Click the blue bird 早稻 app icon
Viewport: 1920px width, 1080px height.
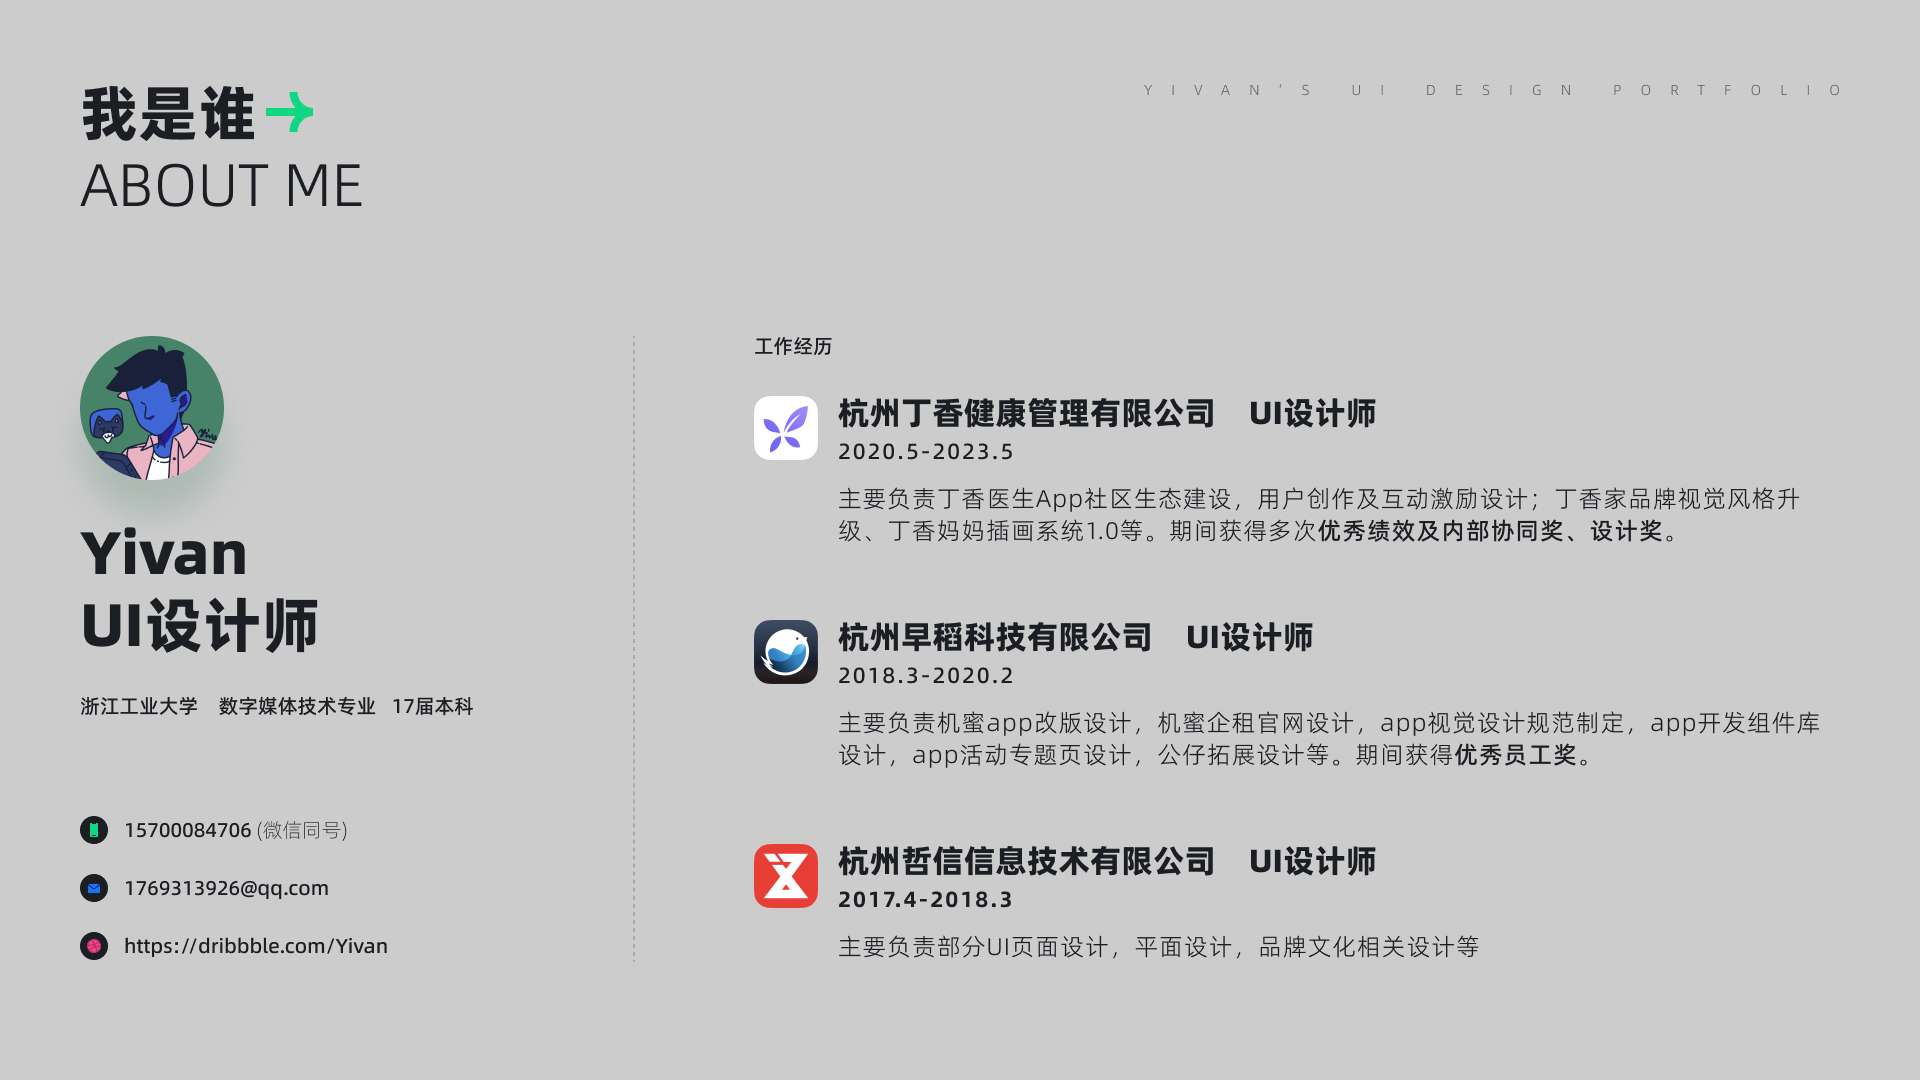(x=786, y=652)
